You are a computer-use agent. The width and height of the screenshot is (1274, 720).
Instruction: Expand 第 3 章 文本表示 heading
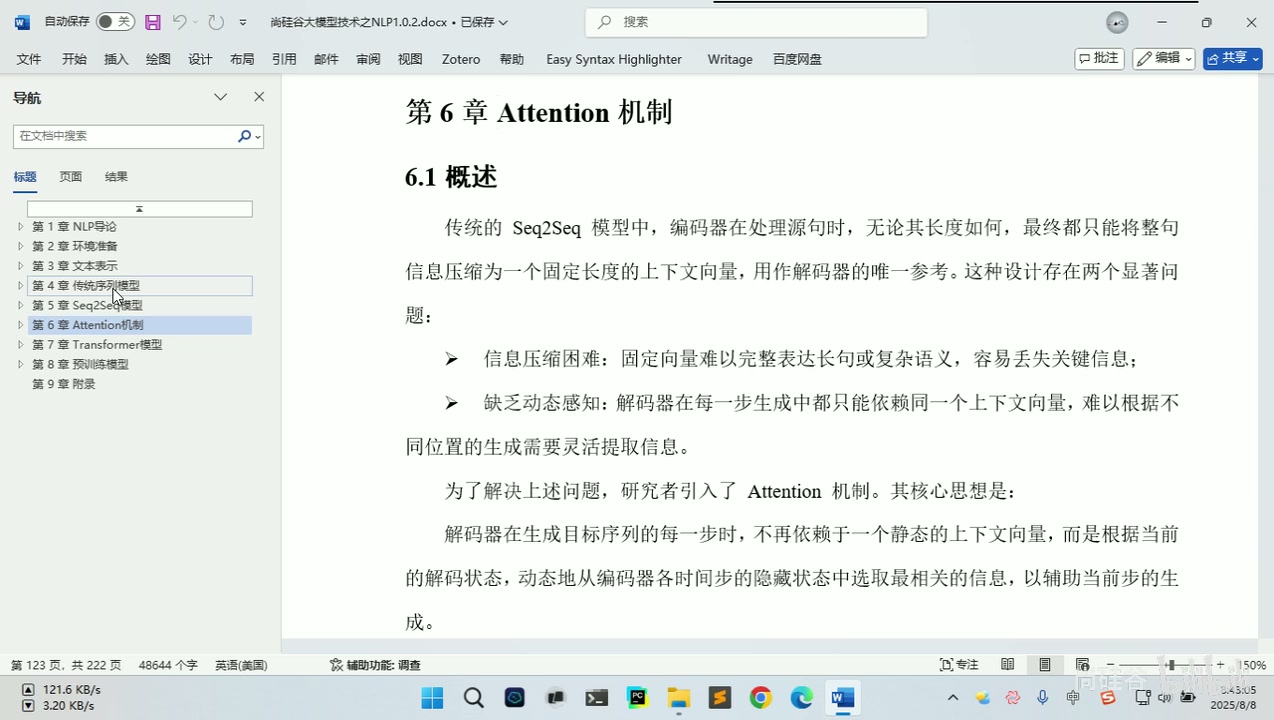pos(20,266)
